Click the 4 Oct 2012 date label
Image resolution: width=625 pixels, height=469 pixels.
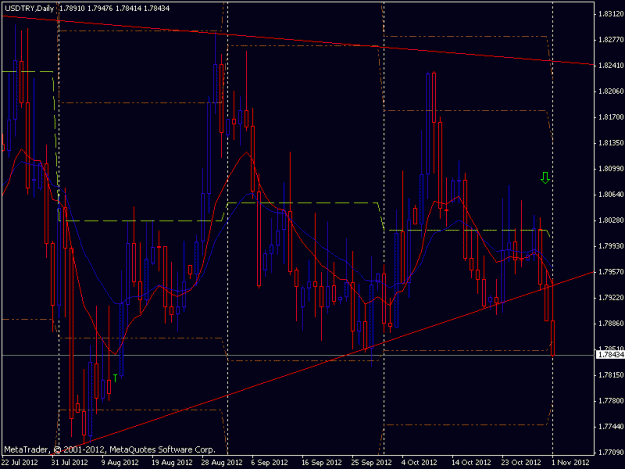(x=419, y=462)
